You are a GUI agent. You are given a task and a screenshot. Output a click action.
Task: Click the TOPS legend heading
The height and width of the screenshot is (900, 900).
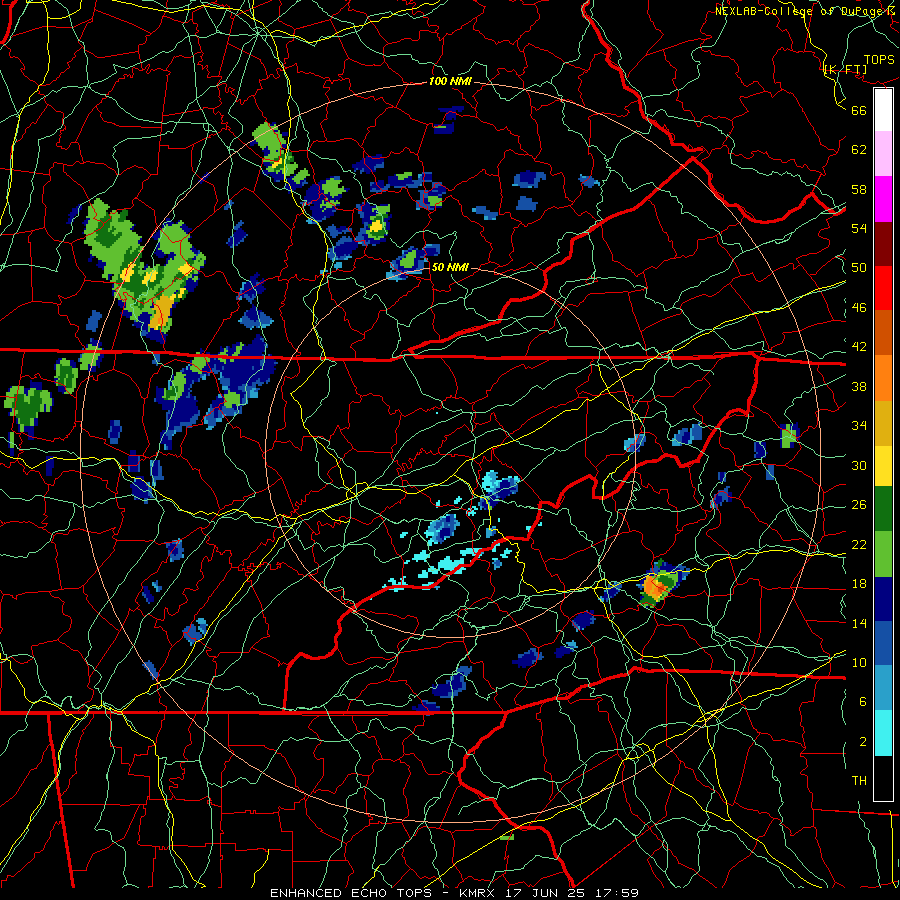tap(879, 60)
